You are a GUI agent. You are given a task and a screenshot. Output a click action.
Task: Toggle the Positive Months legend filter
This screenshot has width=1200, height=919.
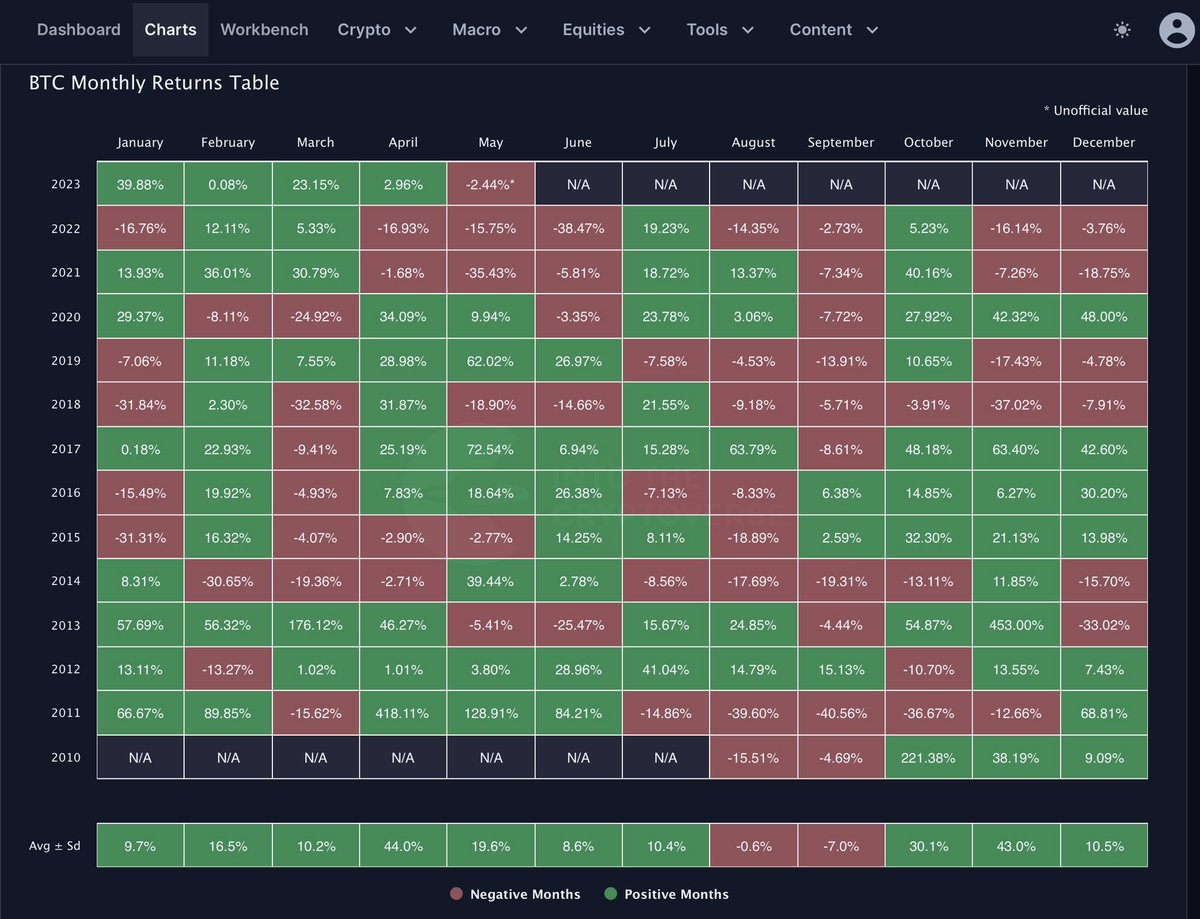(666, 894)
